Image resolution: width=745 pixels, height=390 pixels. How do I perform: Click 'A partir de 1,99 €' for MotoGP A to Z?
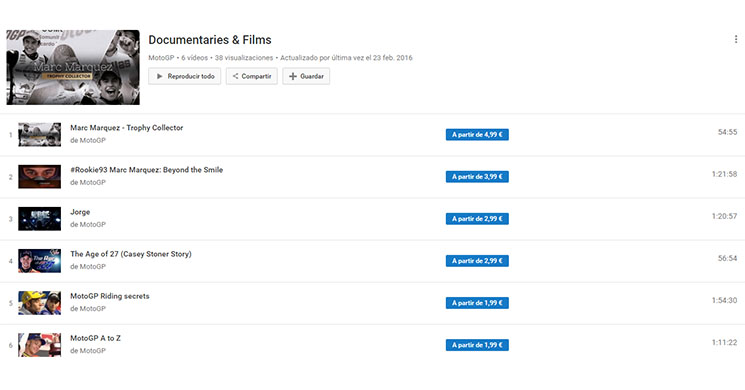(477, 345)
